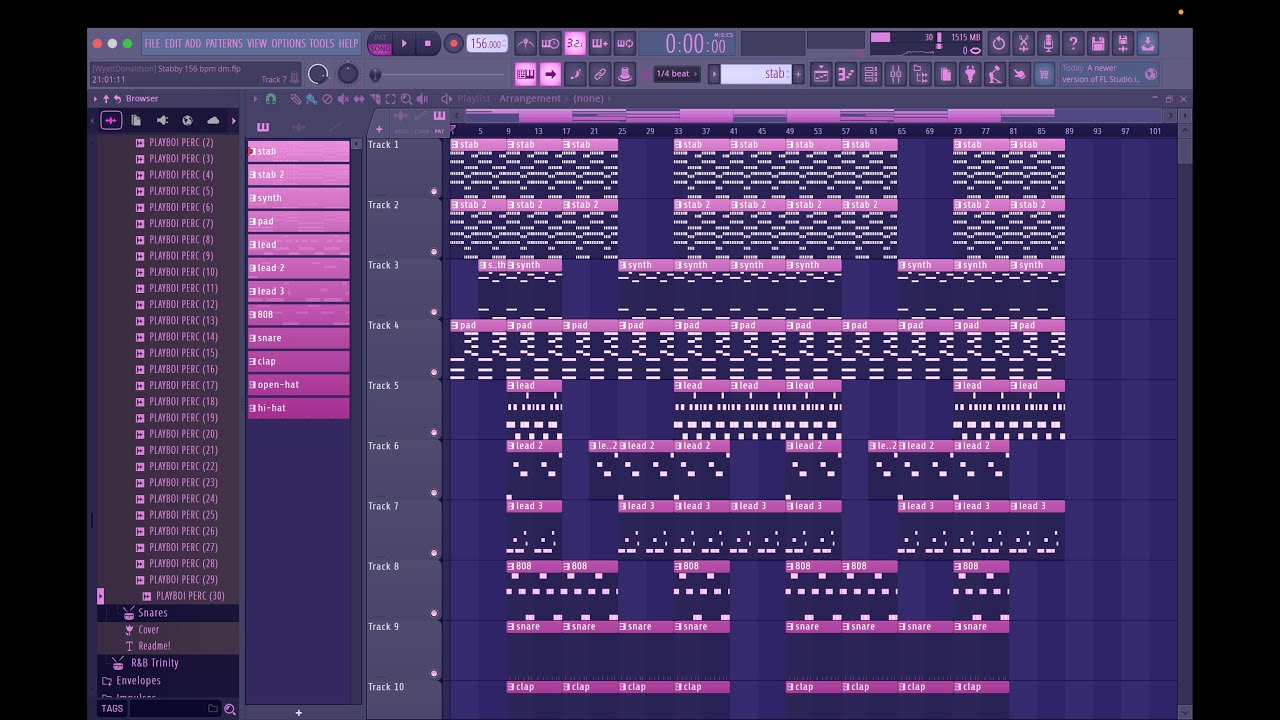Toggle wait for input to start playing
This screenshot has width=1280, height=720.
tap(550, 44)
